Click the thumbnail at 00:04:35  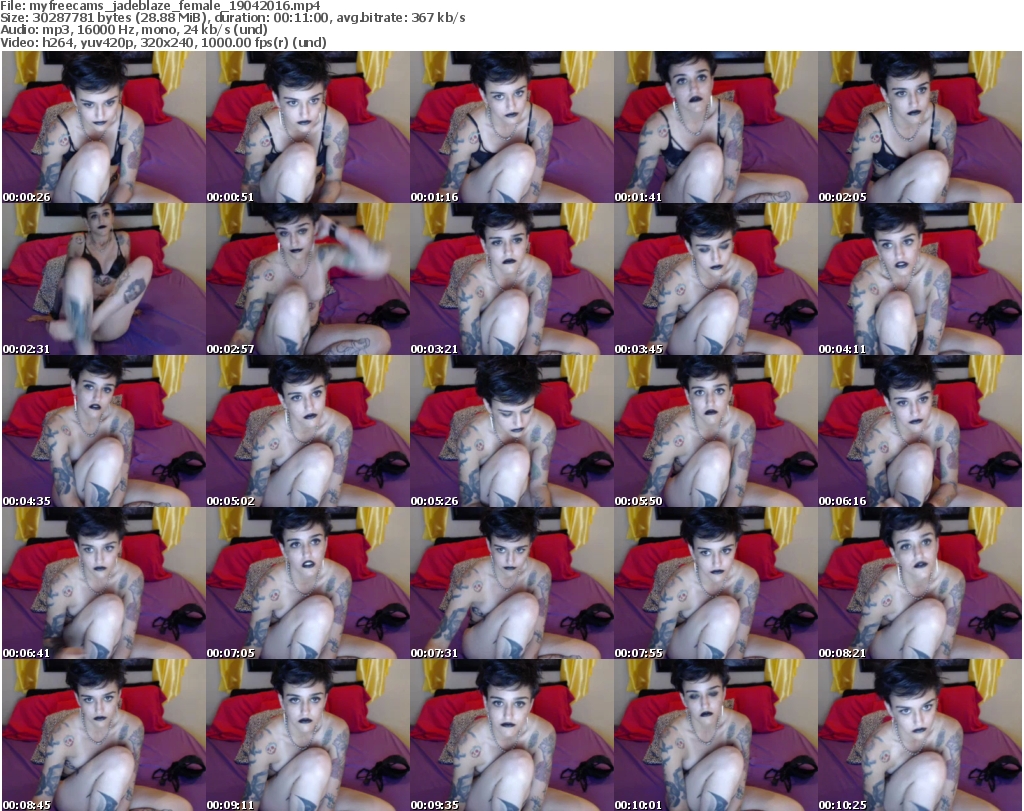point(104,432)
